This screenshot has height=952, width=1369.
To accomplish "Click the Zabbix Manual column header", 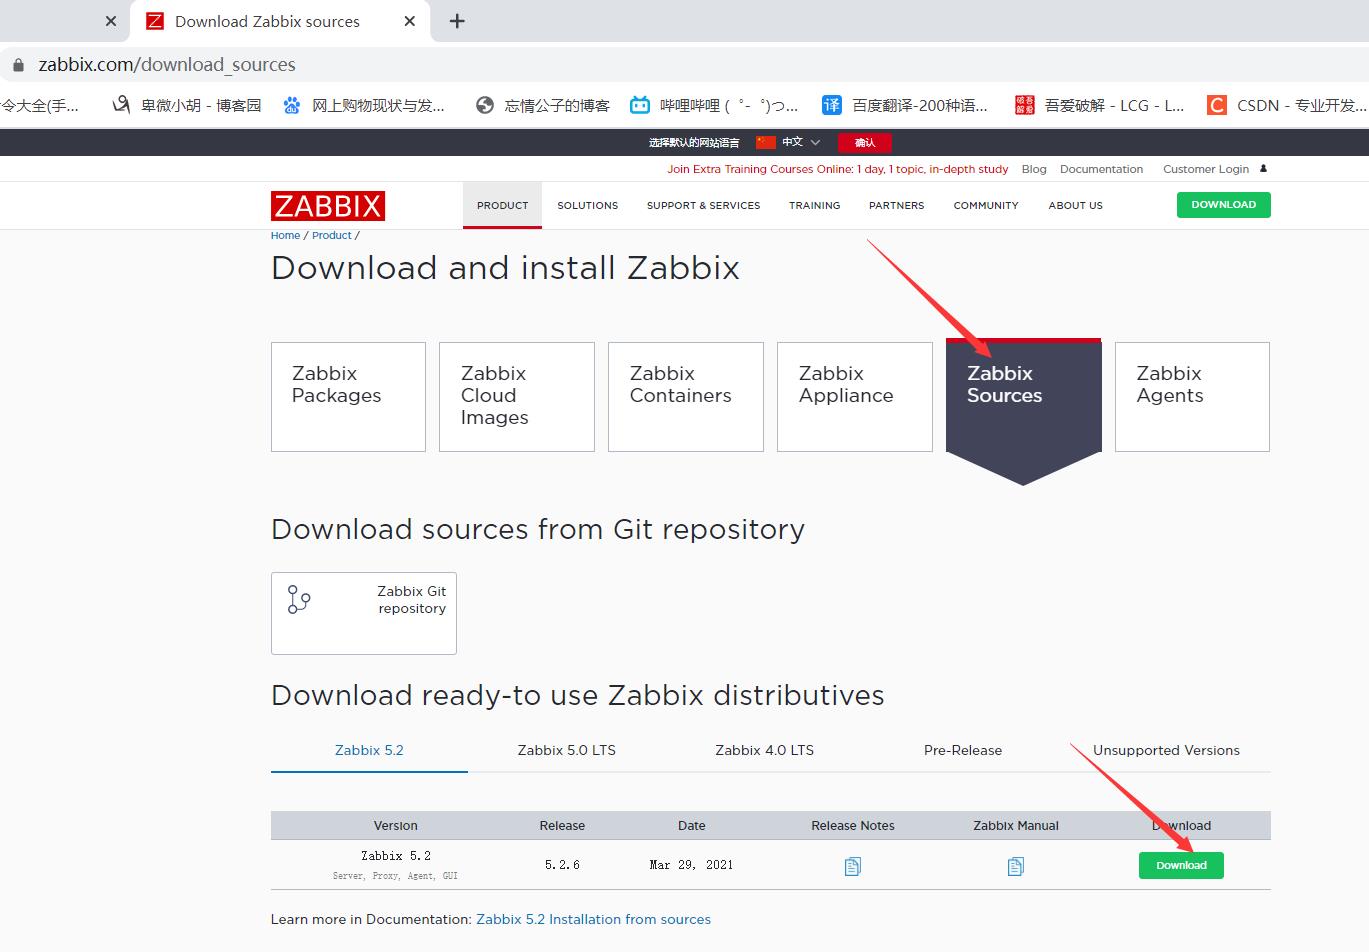I will 1016,826.
